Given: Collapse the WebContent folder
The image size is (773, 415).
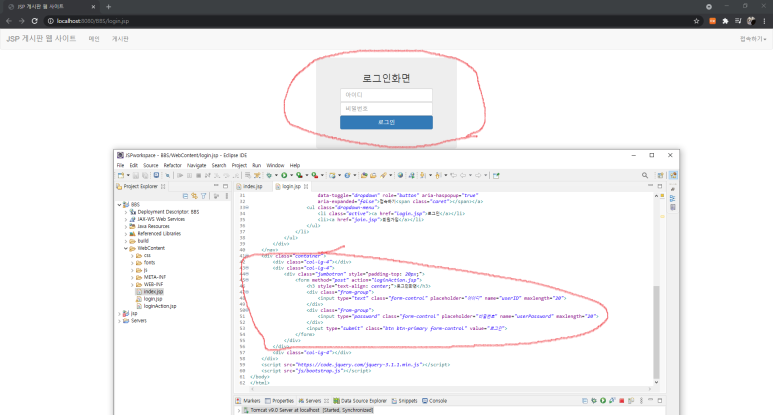Looking at the screenshot, I should click(x=126, y=248).
